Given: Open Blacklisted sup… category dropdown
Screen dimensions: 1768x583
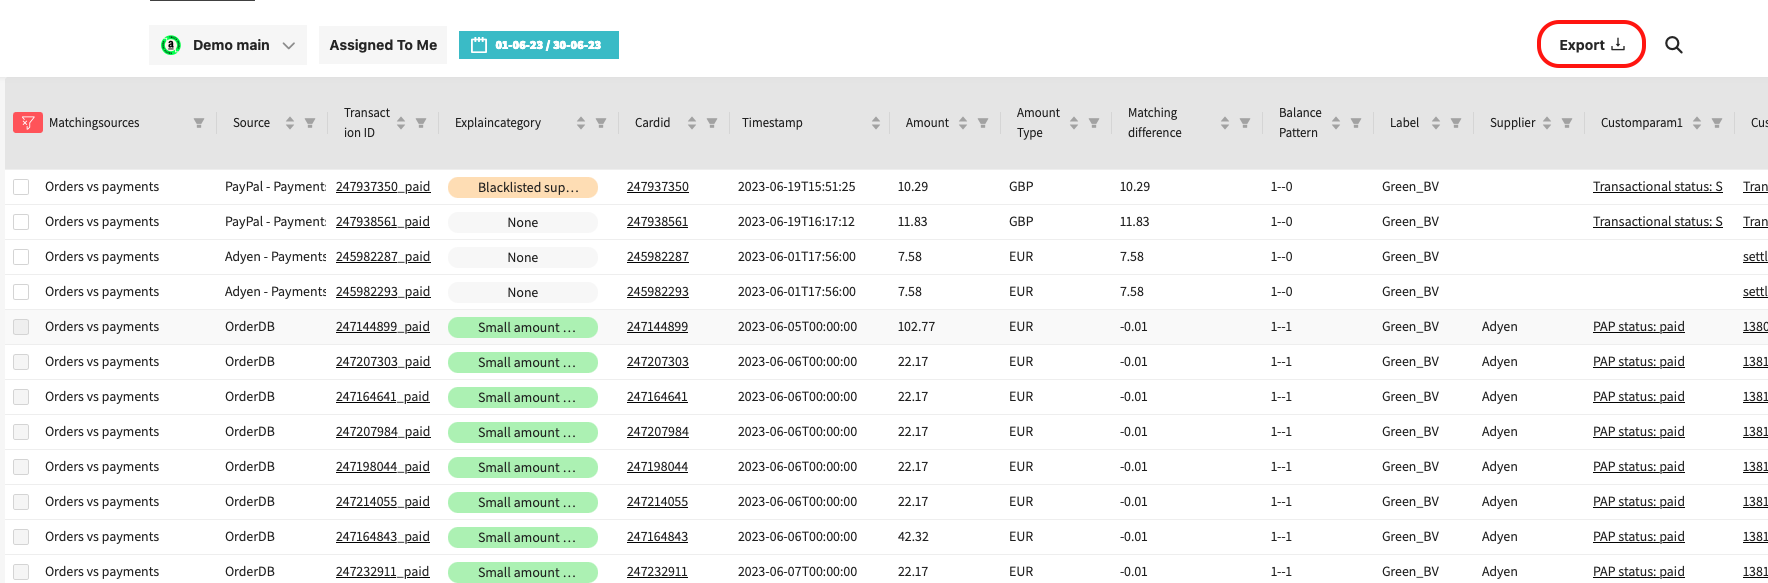Looking at the screenshot, I should tap(523, 187).
